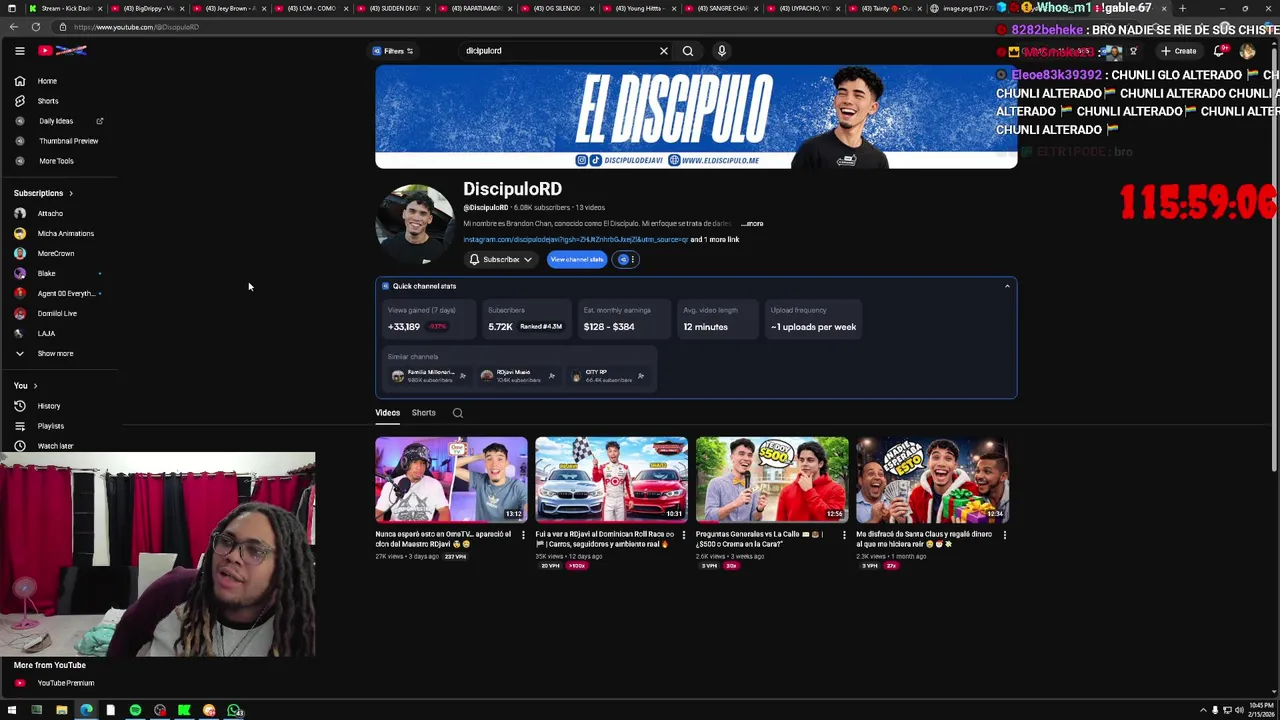Expand the Subscriptions section header
Screen dimensions: 1280x720
[x=43, y=193]
